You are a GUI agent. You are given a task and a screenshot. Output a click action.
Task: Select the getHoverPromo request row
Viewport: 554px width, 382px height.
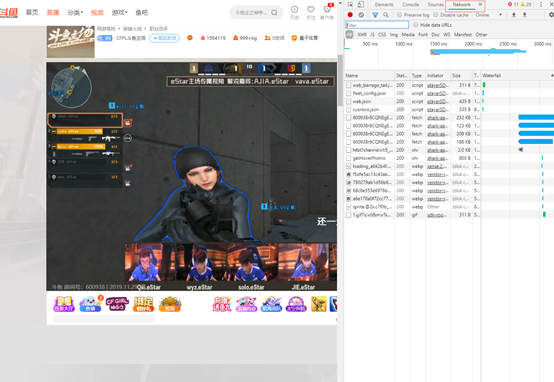click(x=449, y=158)
